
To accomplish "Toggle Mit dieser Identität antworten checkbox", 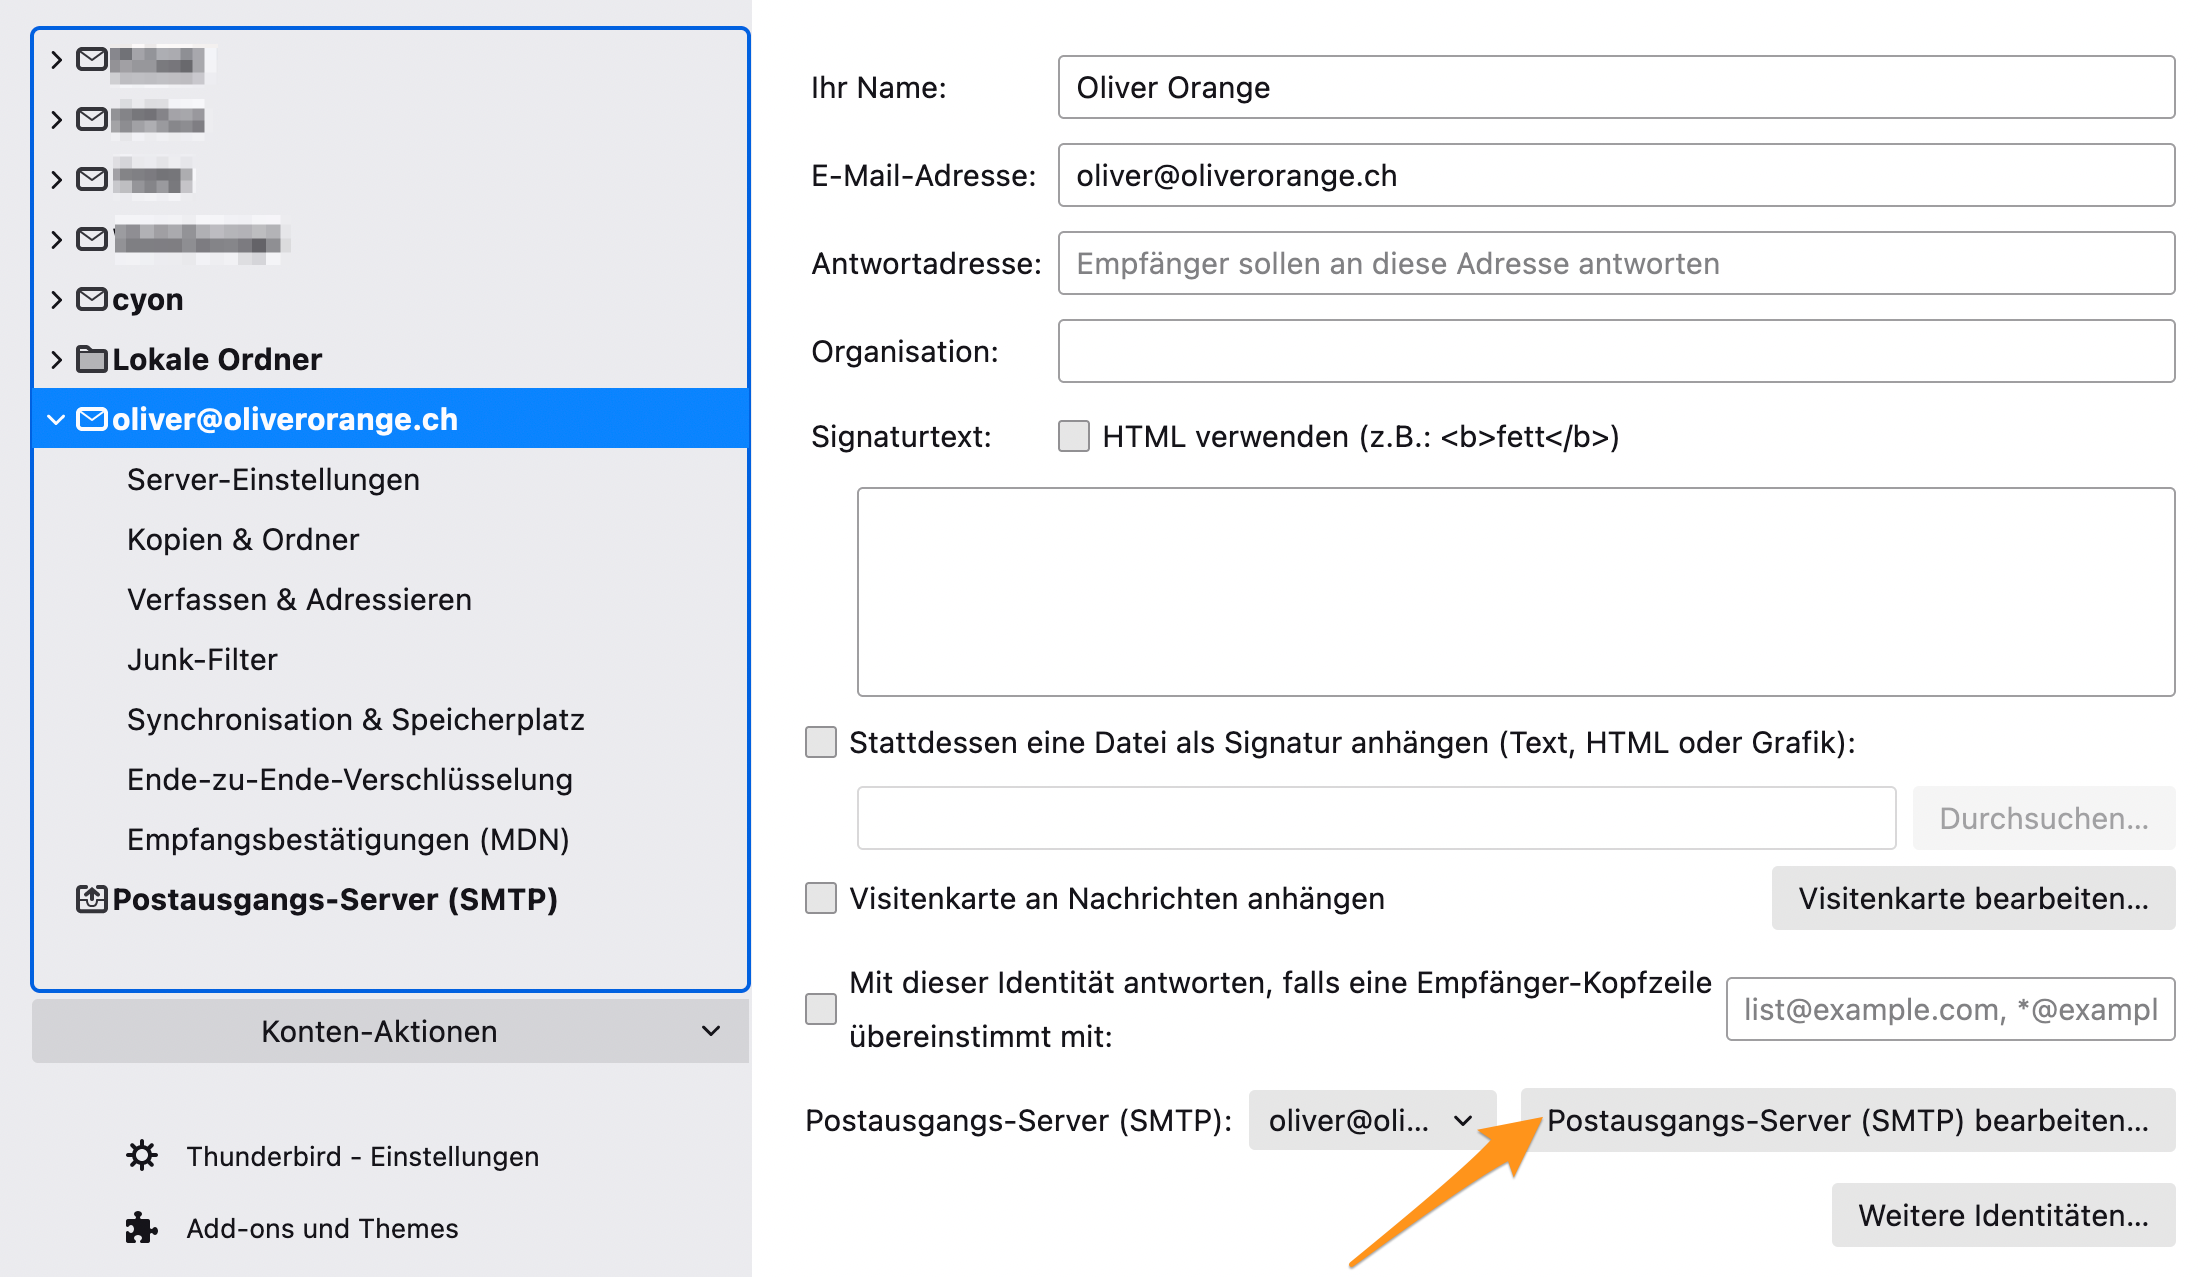I will 821,1009.
